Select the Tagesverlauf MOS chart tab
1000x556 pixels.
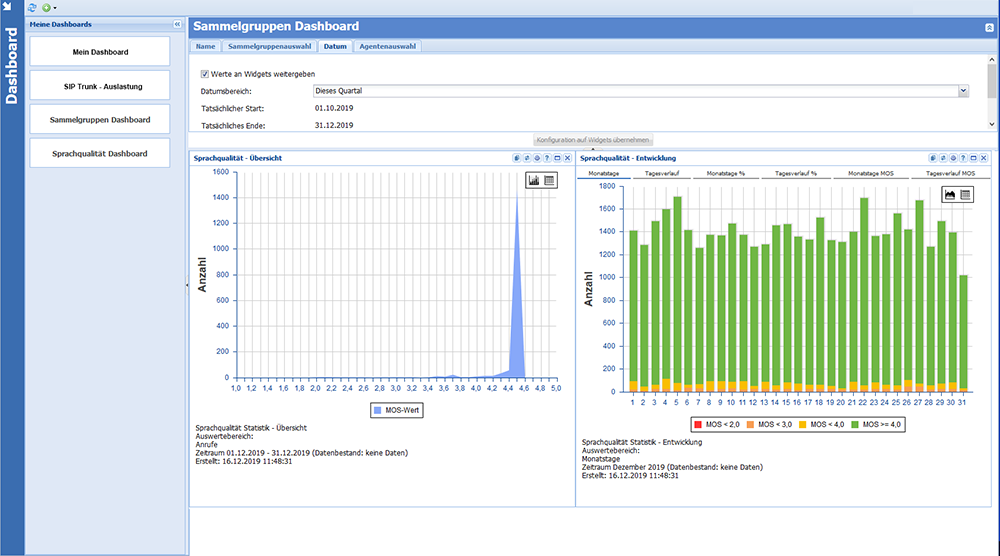(950, 173)
